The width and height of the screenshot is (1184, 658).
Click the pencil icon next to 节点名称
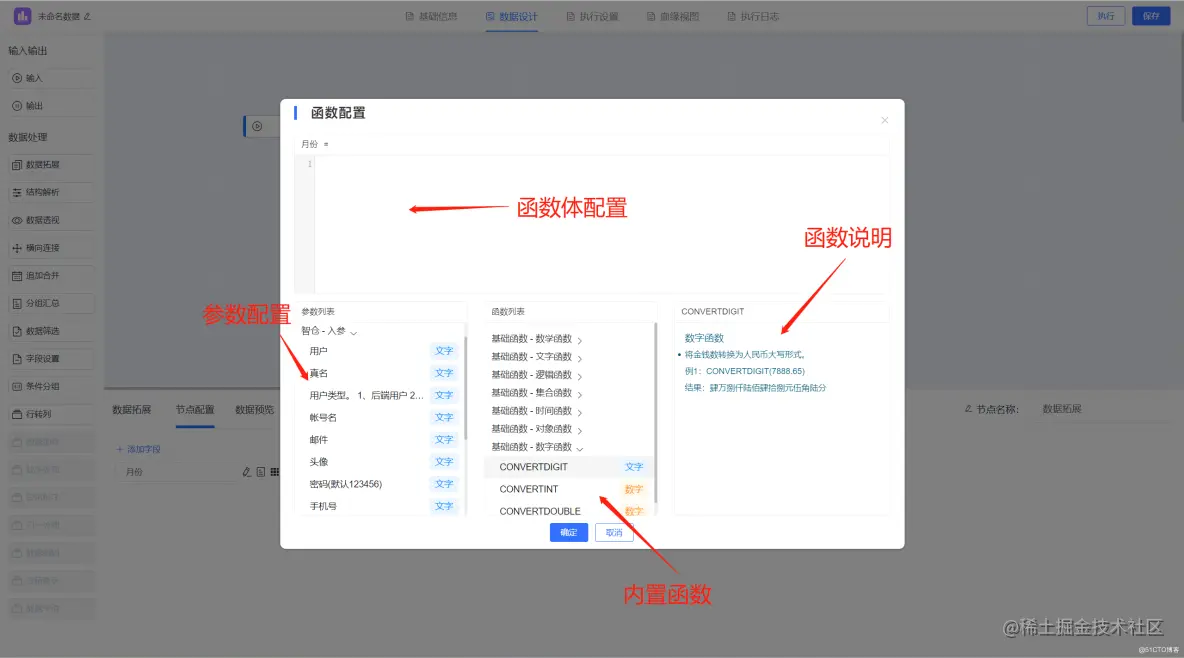pos(968,409)
